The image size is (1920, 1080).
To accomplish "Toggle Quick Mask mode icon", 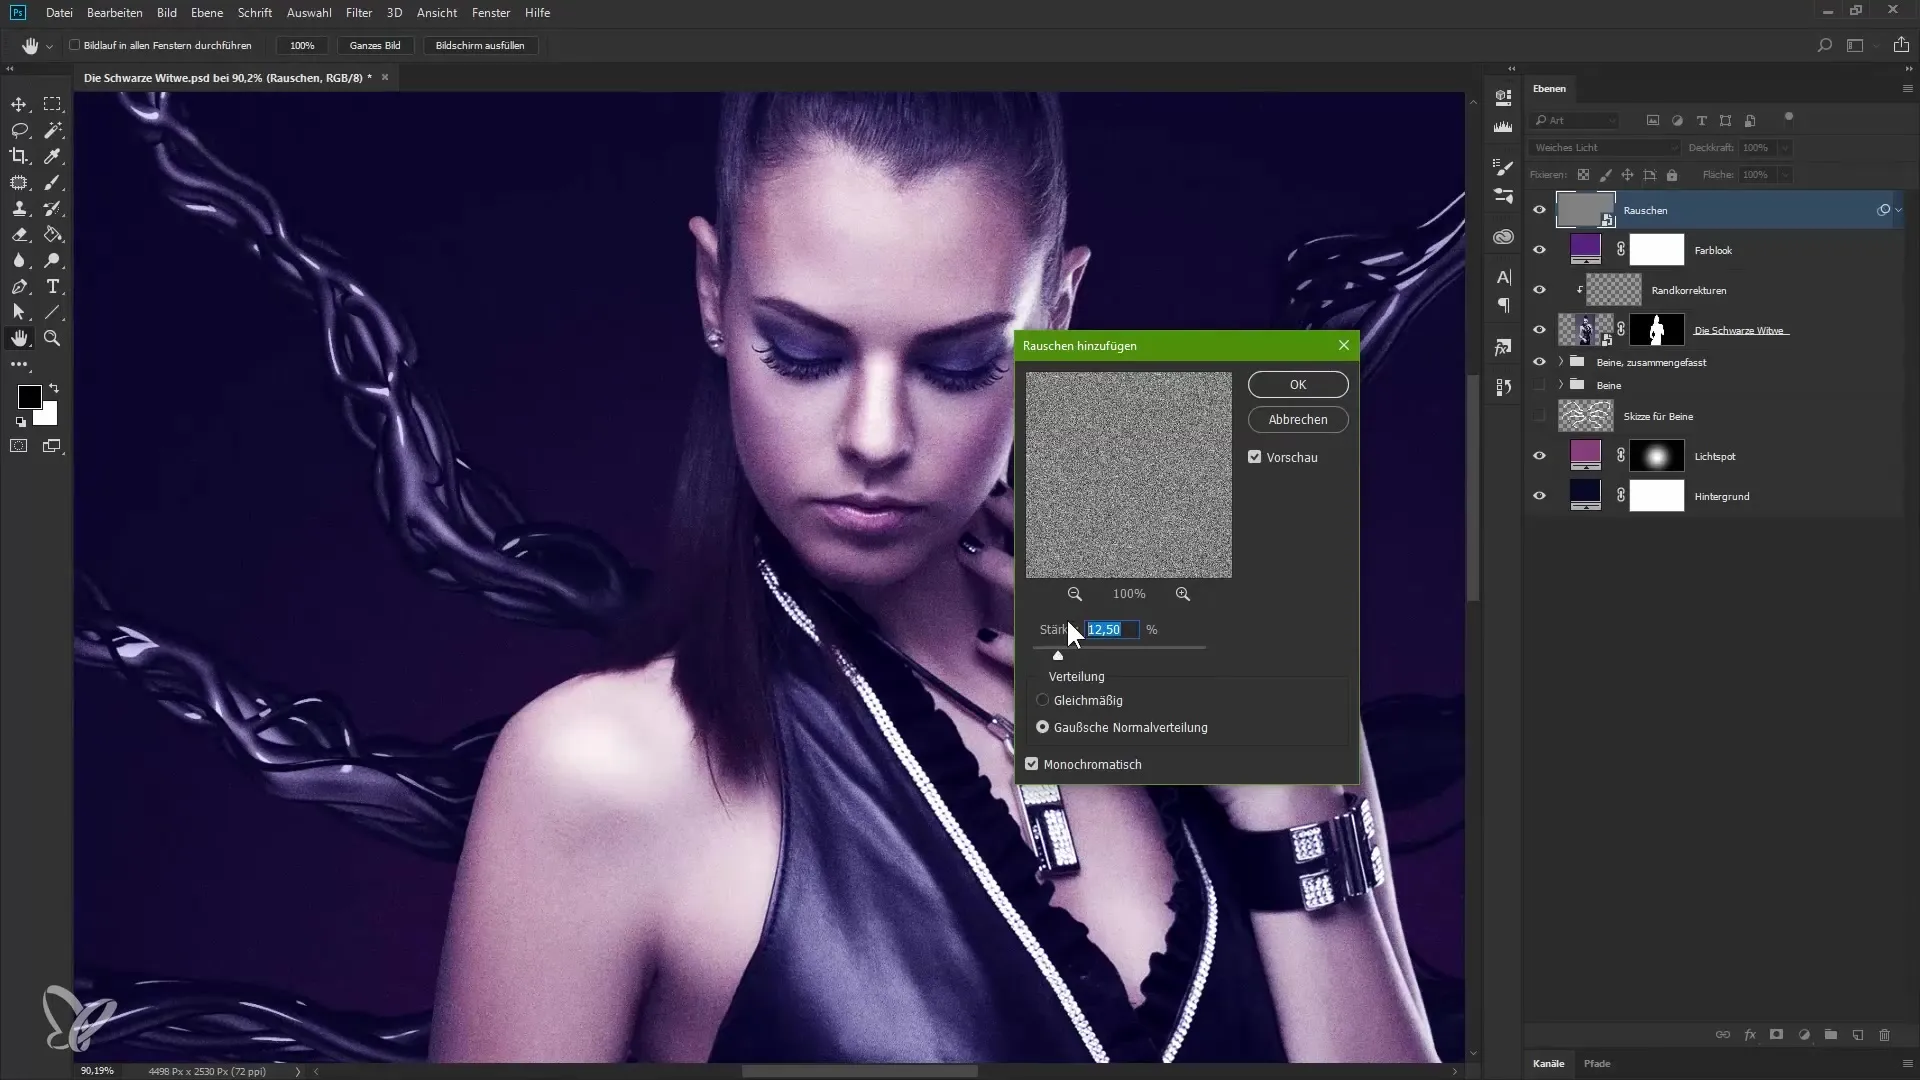I will click(19, 446).
